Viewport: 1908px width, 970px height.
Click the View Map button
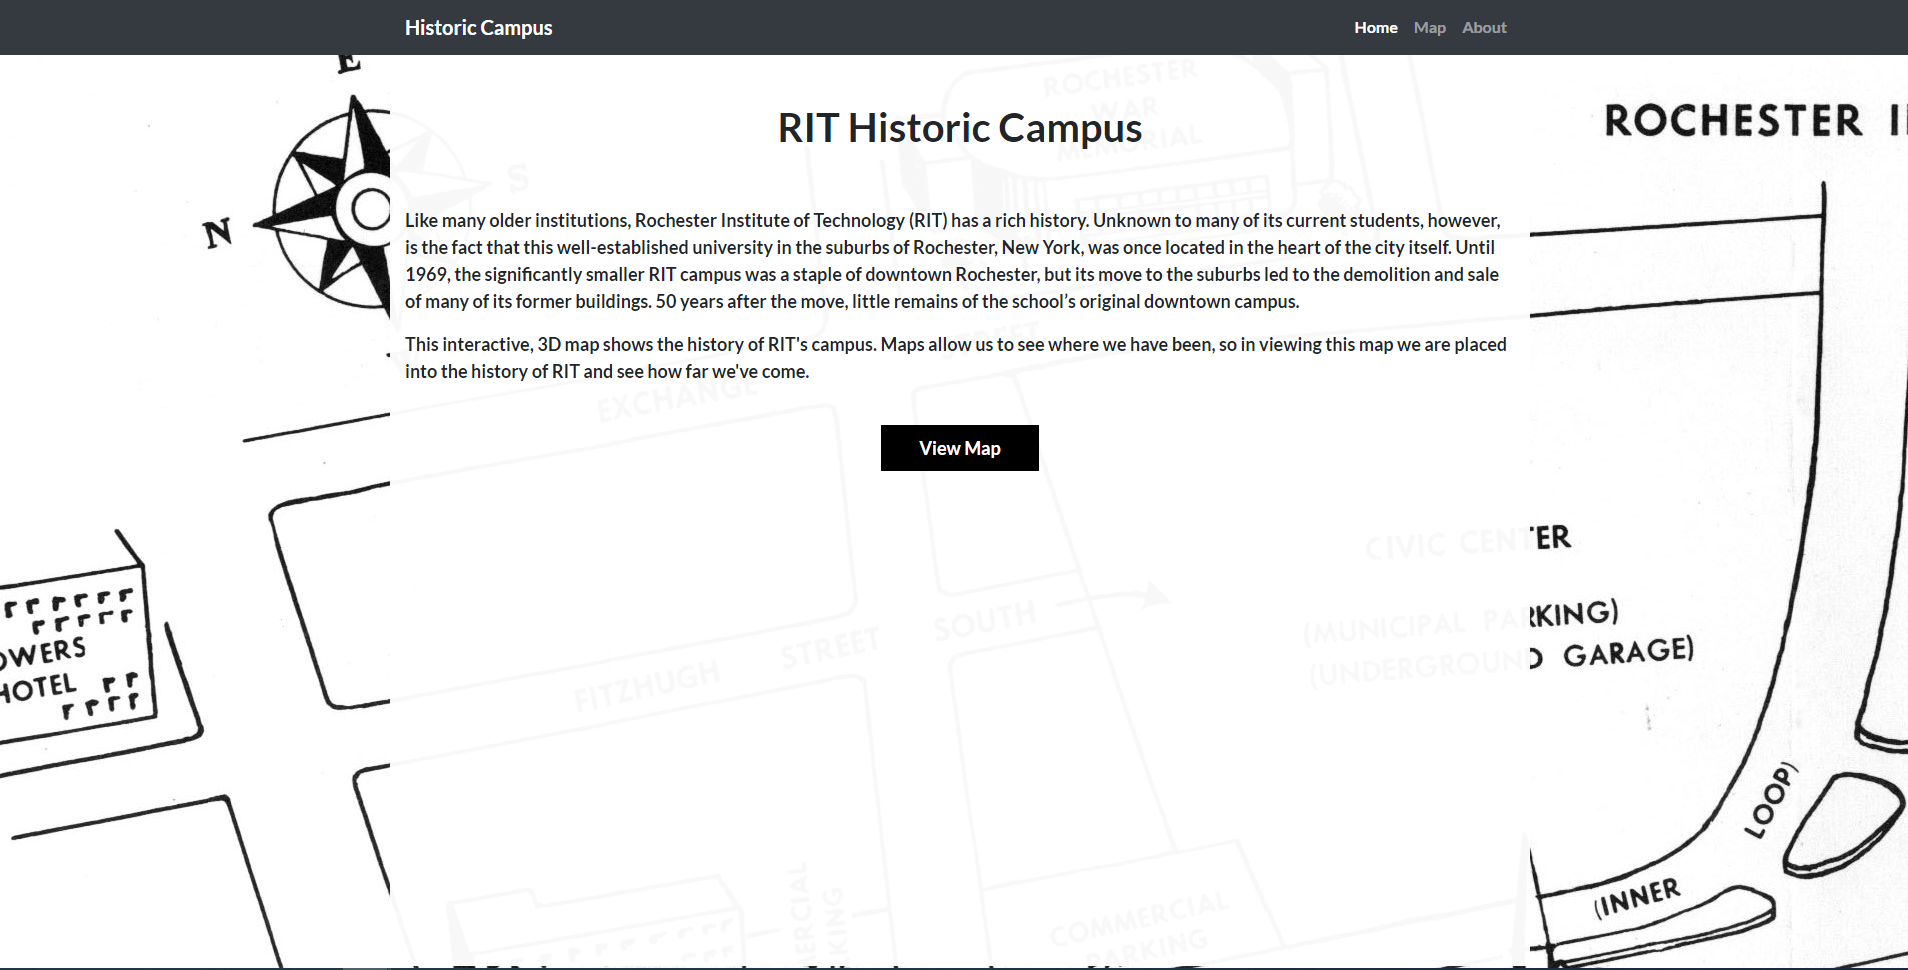click(x=959, y=448)
